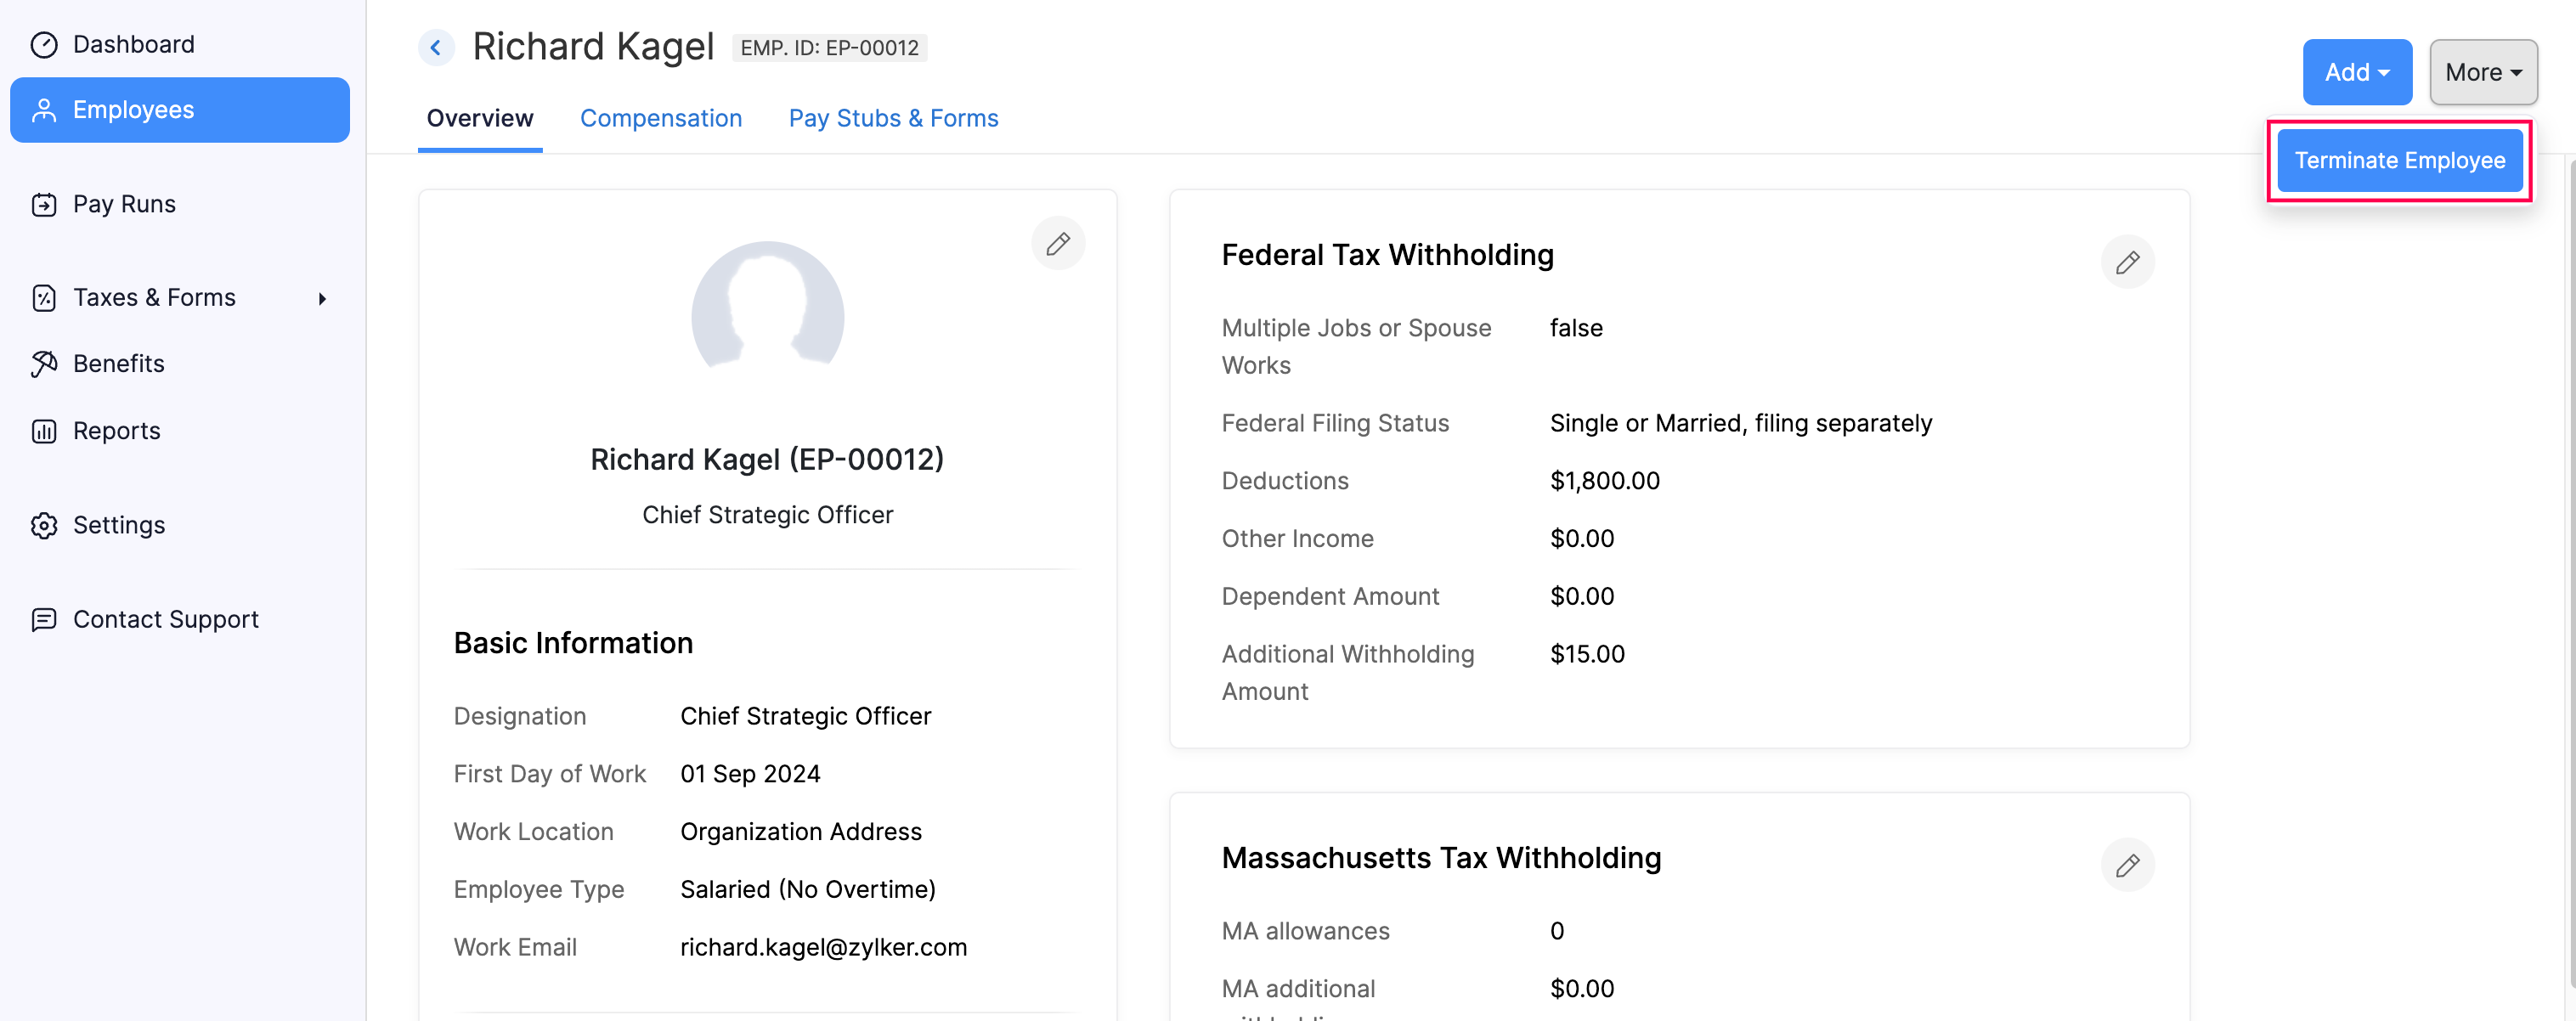Image resolution: width=2576 pixels, height=1021 pixels.
Task: Edit the employee profile with the pencil icon
Action: click(1058, 243)
